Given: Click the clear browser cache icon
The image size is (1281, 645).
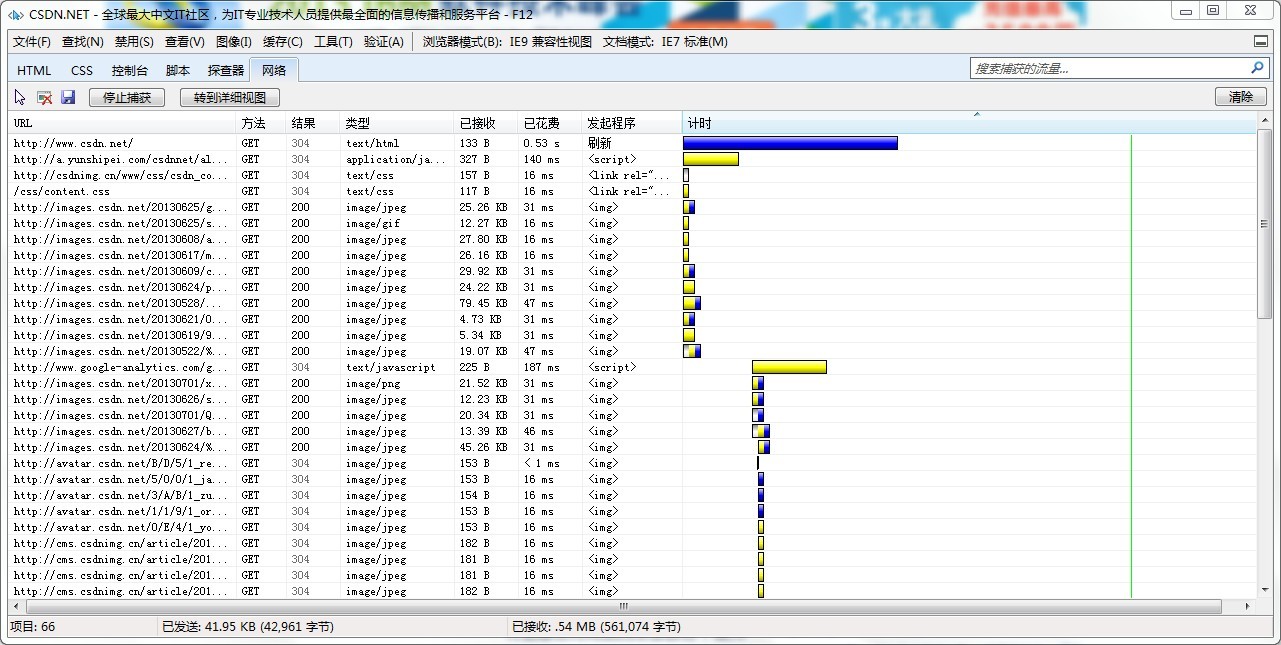Looking at the screenshot, I should 44,97.
